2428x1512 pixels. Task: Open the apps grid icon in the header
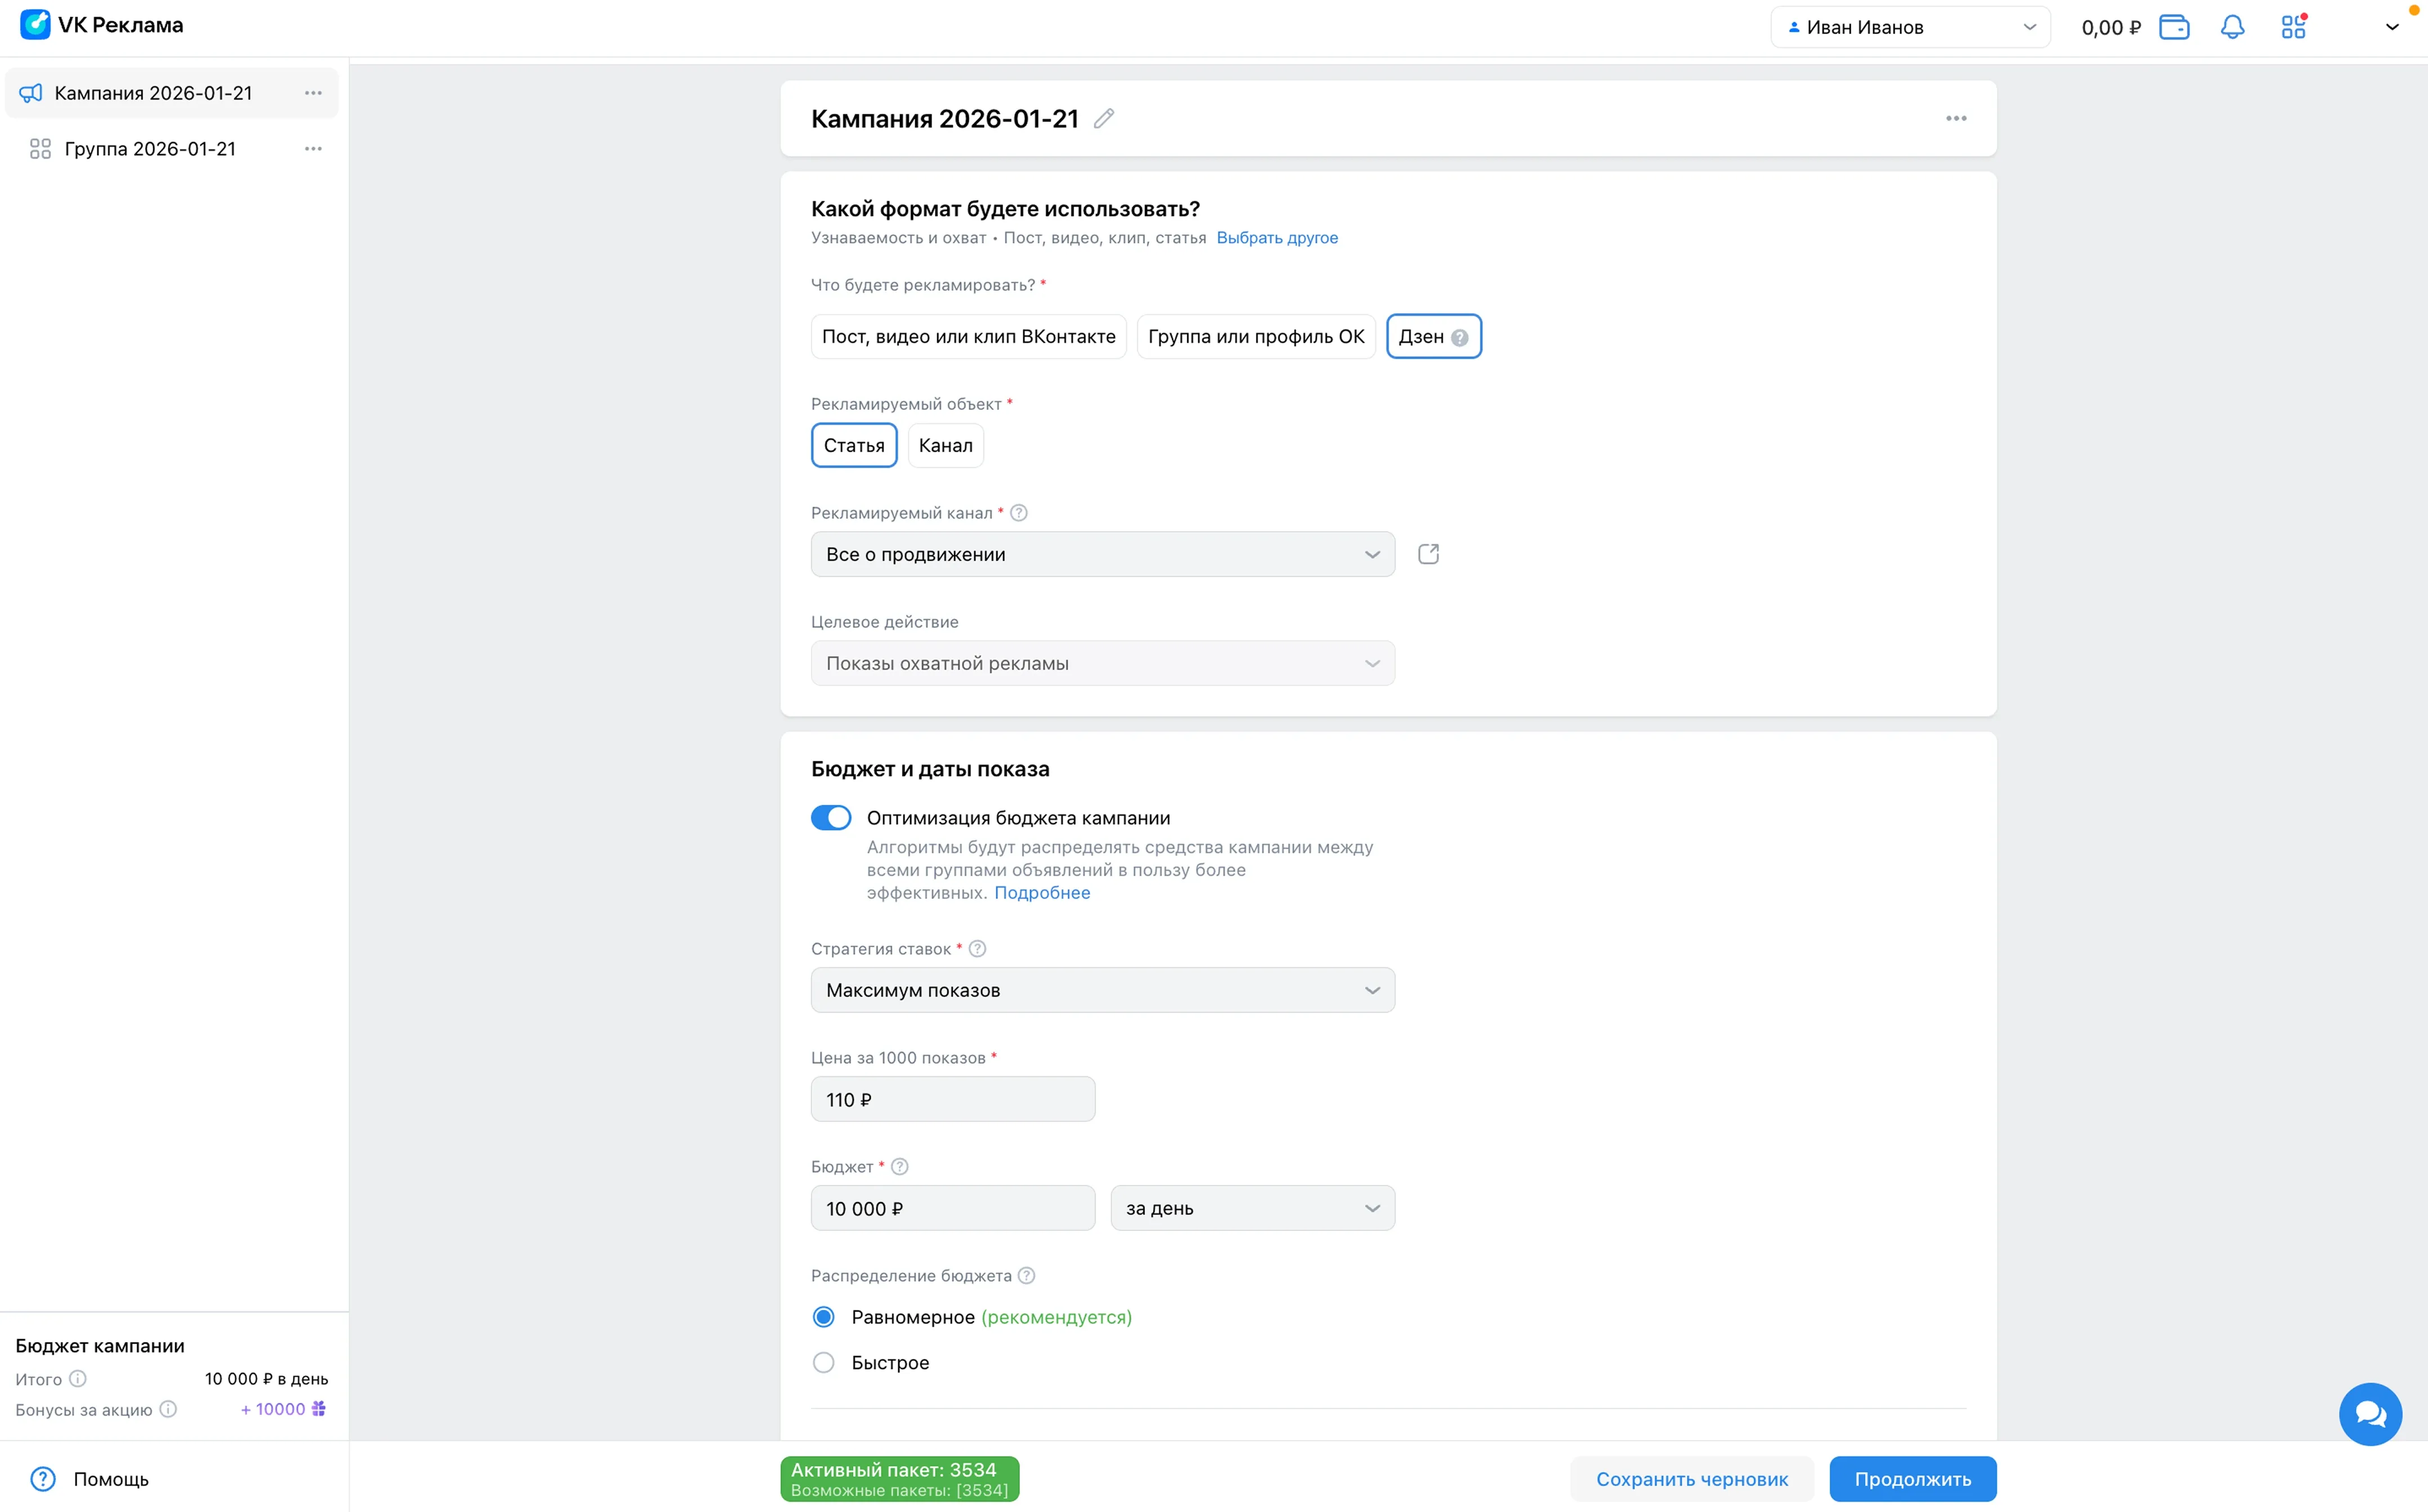coord(2293,27)
